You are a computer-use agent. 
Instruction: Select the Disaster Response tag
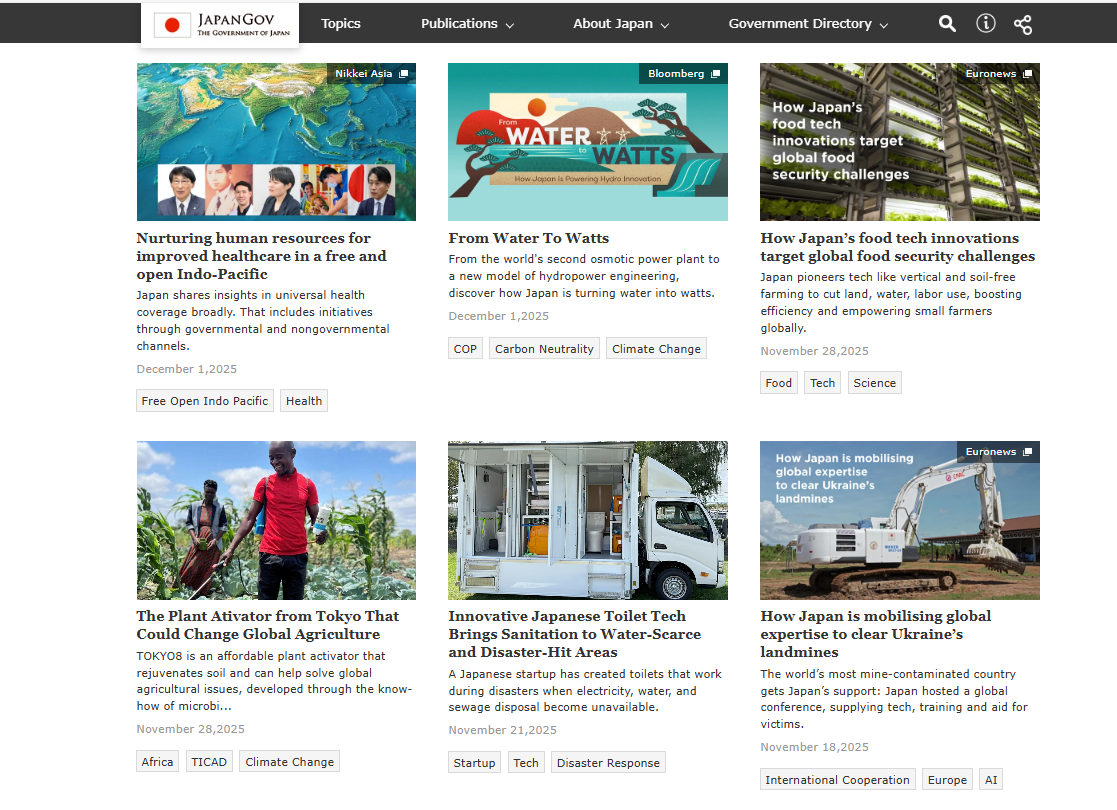(608, 763)
